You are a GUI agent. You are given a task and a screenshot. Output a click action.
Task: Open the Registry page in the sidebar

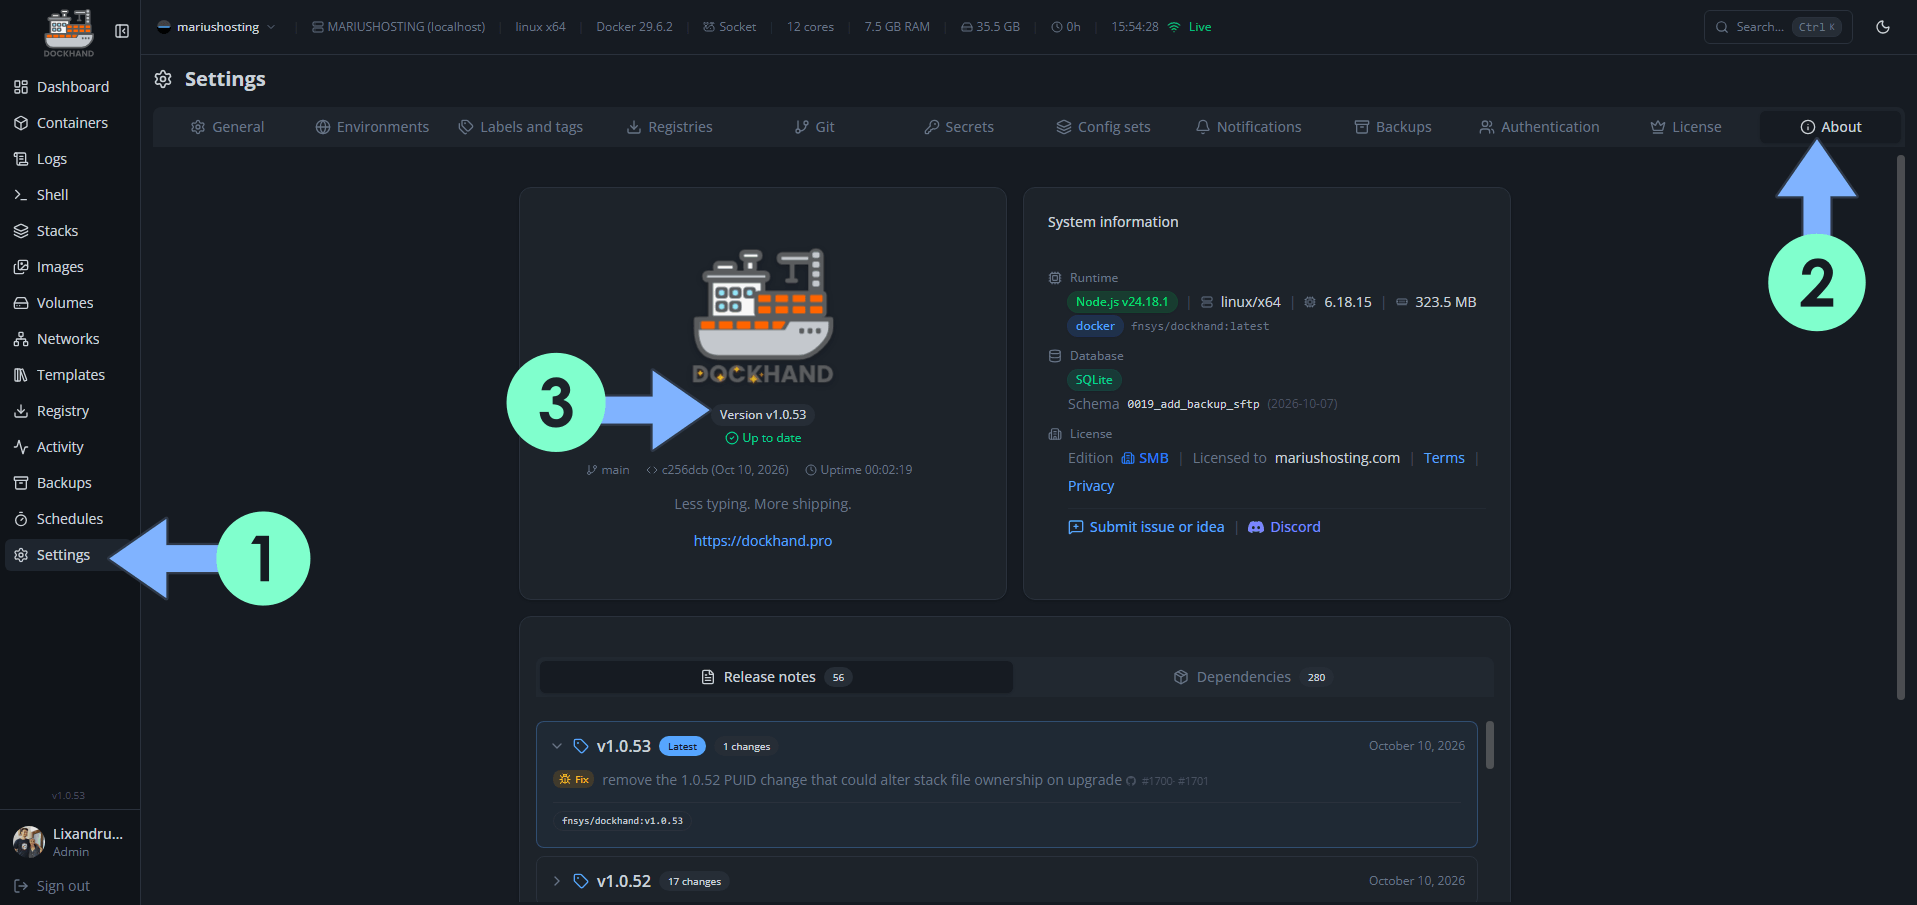[70, 411]
